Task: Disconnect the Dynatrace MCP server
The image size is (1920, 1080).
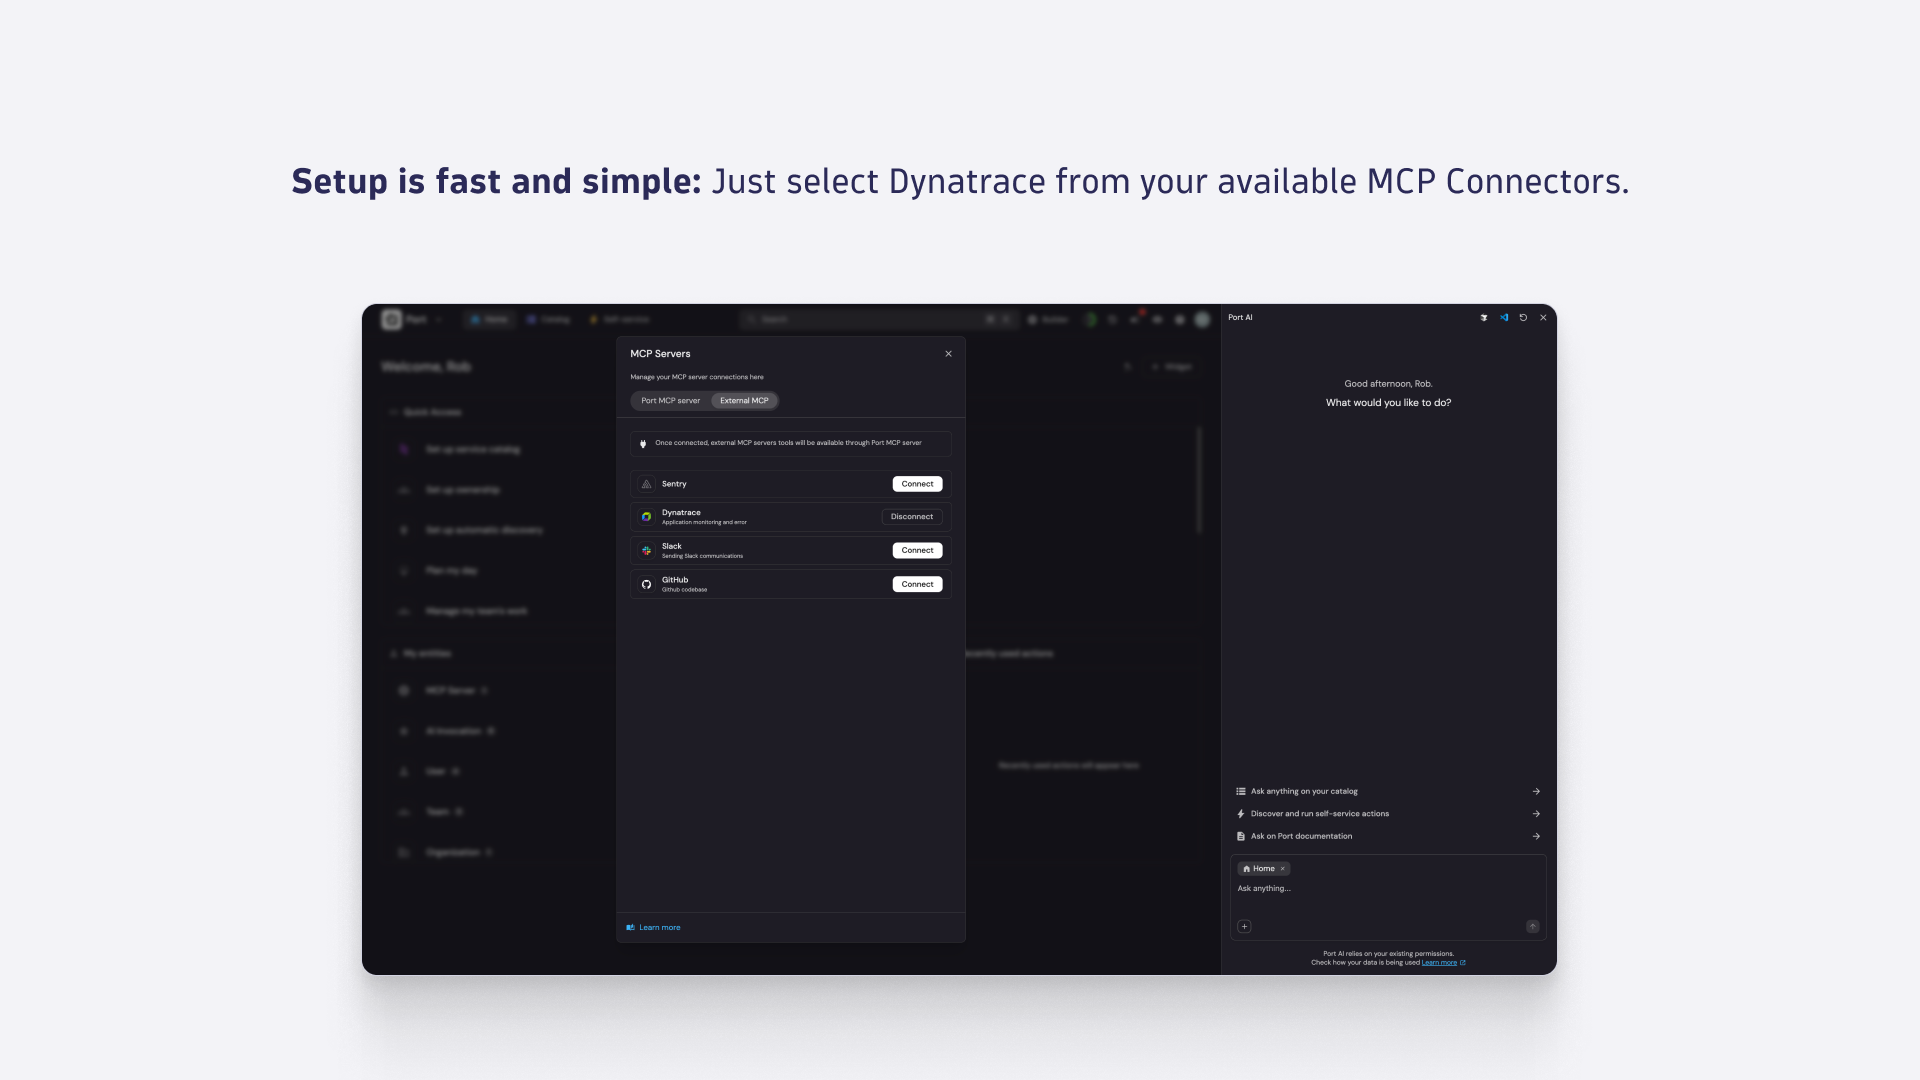Action: point(912,517)
